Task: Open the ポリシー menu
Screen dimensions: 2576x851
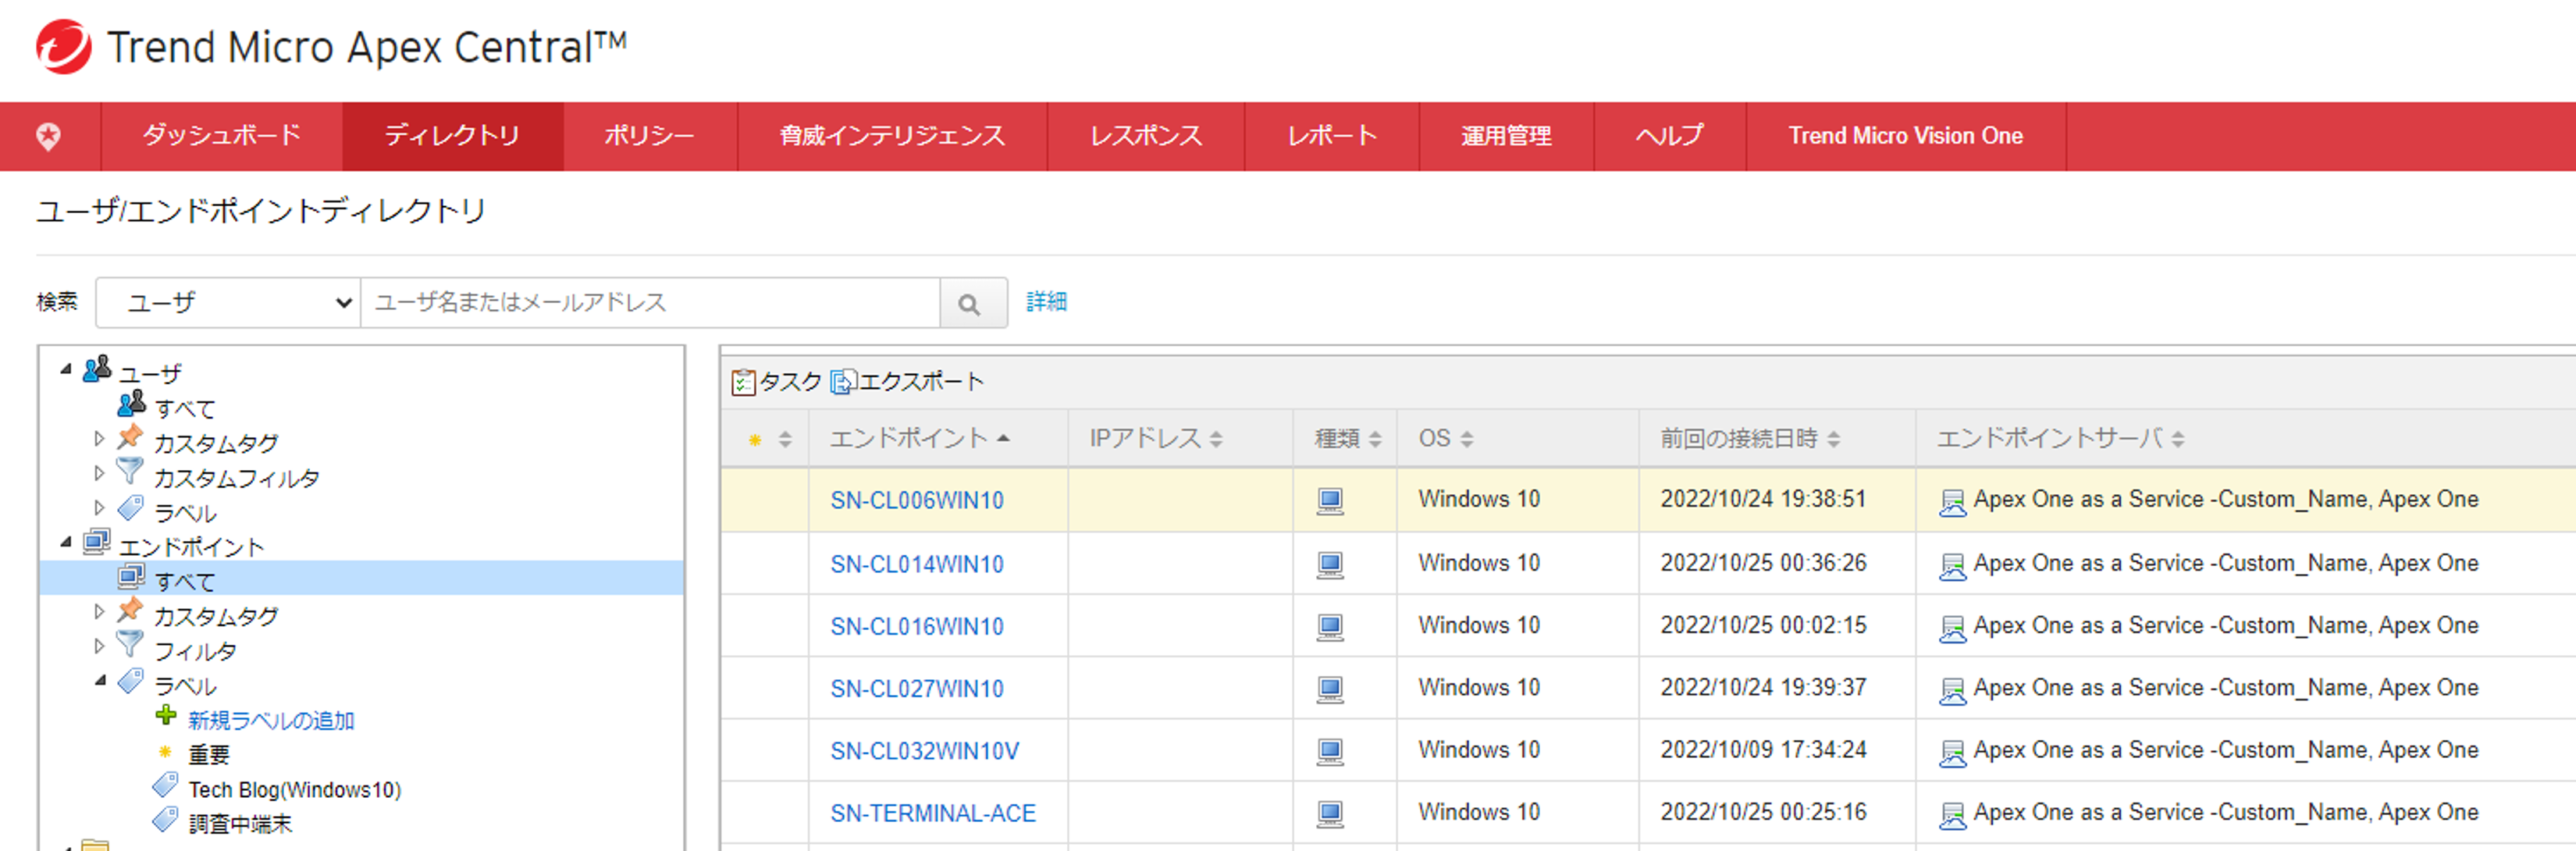Action: (649, 136)
